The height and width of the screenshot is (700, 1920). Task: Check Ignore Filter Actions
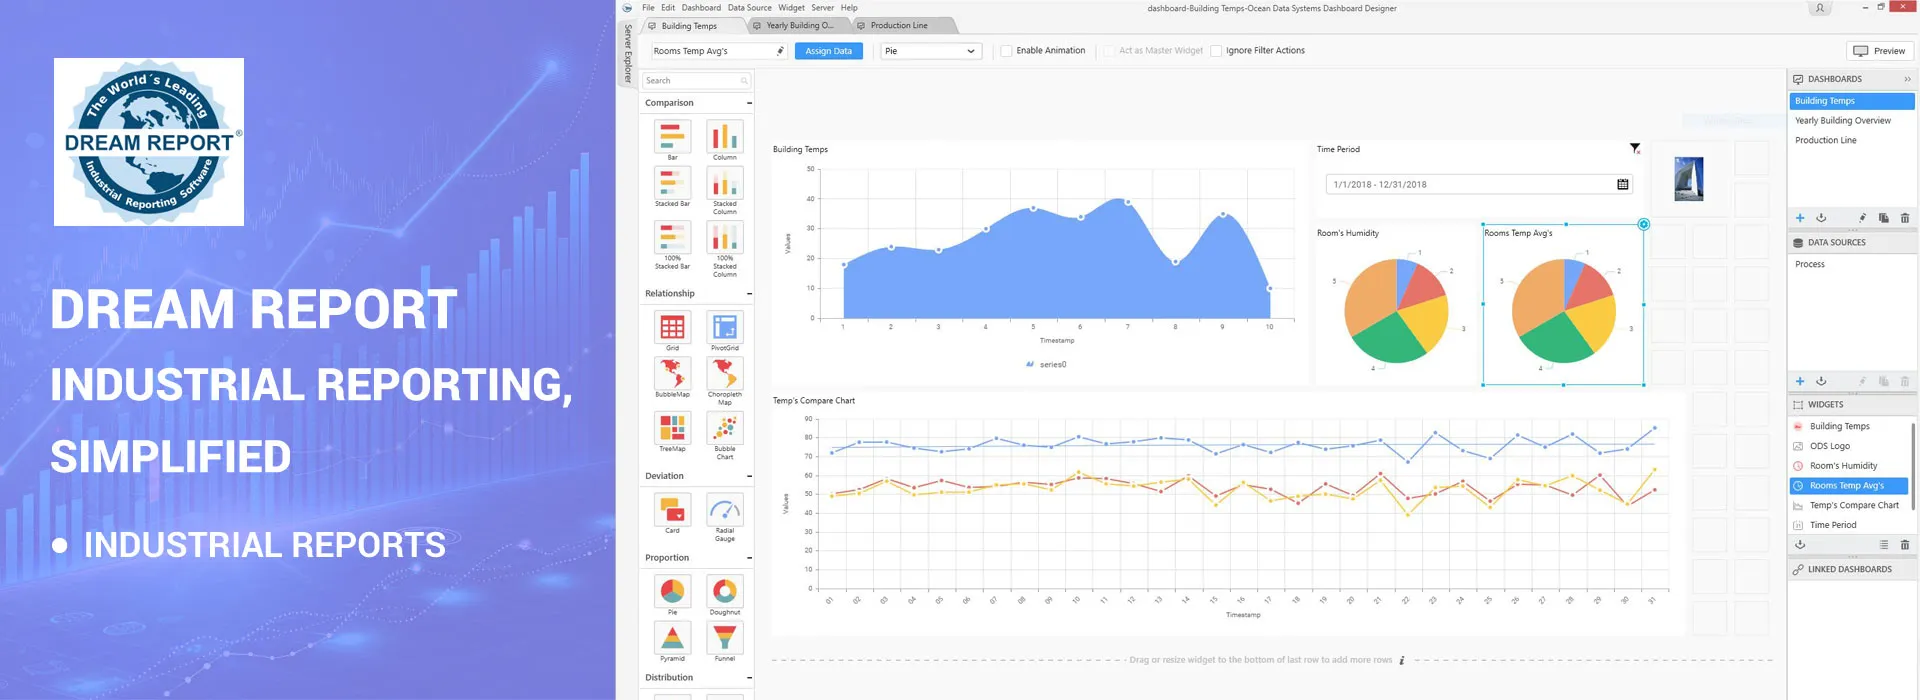click(x=1216, y=51)
